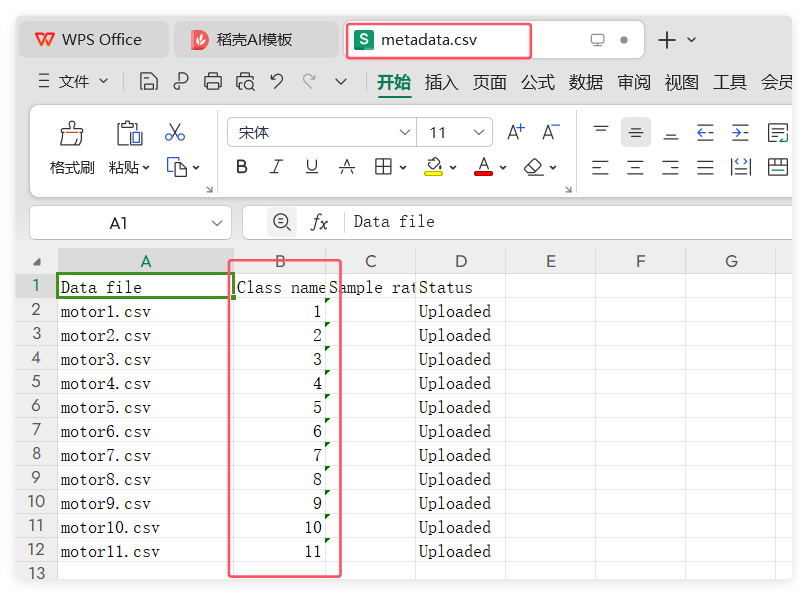
Task: Click the formula bar zoom icon
Action: click(282, 222)
